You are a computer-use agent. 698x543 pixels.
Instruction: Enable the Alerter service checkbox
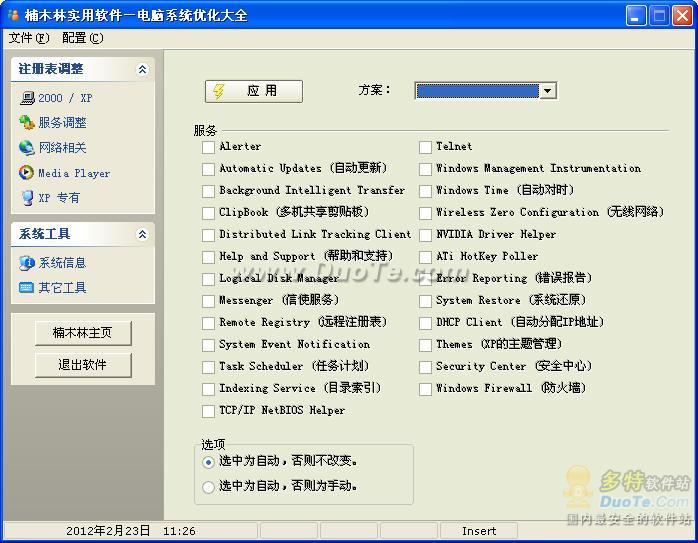pos(208,147)
